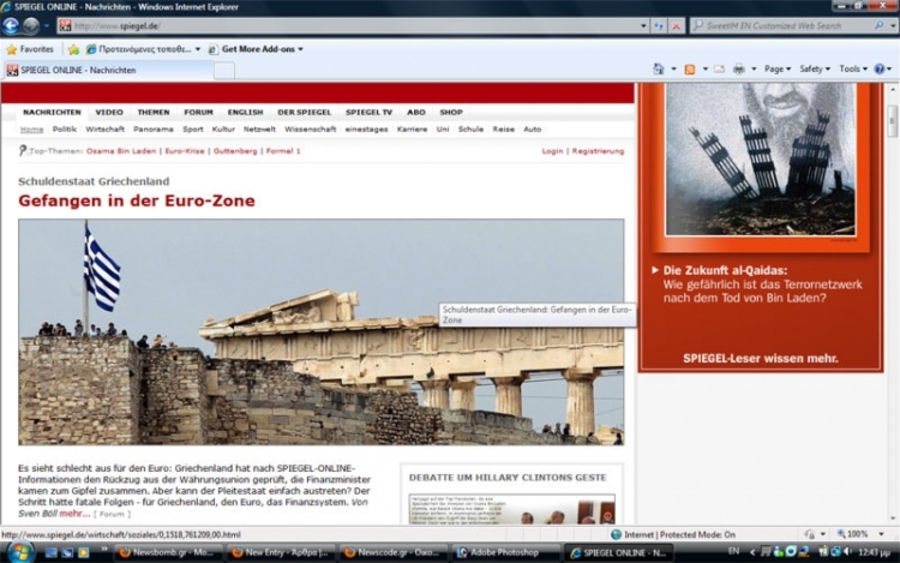Open the Gefangen in der Euro-Zone headline
Viewport: 900px width, 563px height.
tap(137, 200)
